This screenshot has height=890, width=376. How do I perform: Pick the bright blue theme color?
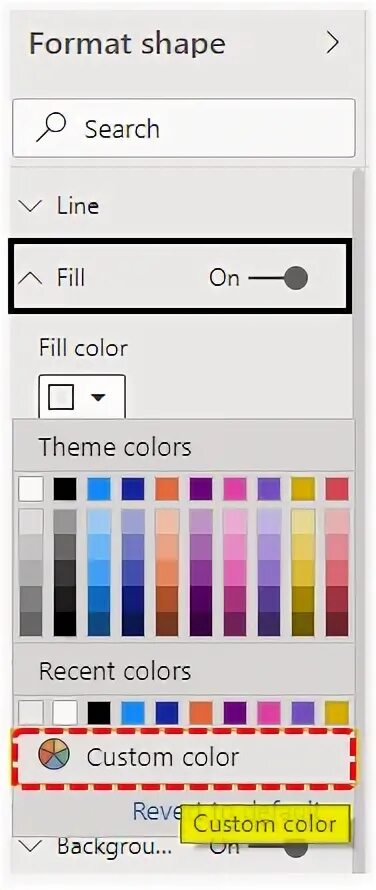point(99,489)
